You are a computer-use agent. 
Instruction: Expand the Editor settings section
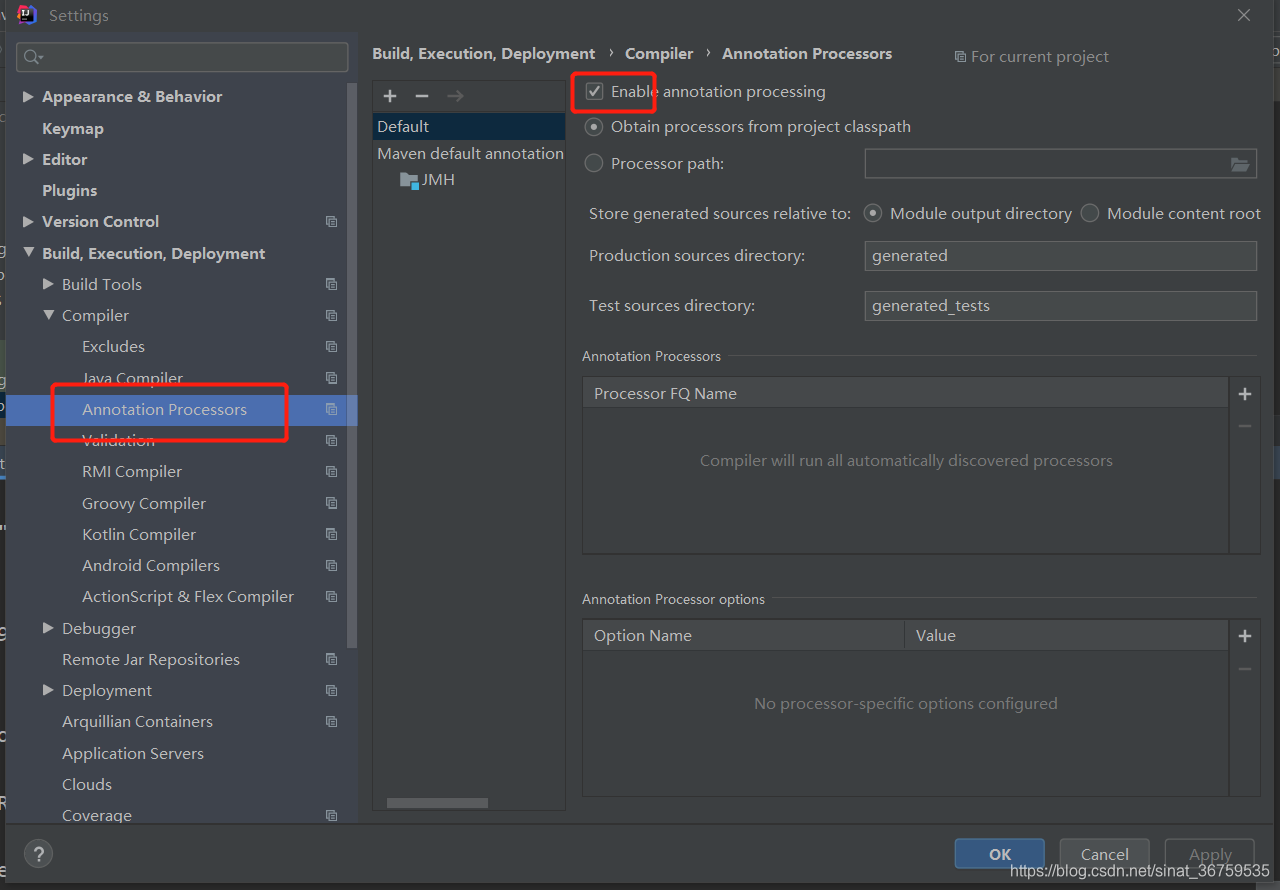28,160
